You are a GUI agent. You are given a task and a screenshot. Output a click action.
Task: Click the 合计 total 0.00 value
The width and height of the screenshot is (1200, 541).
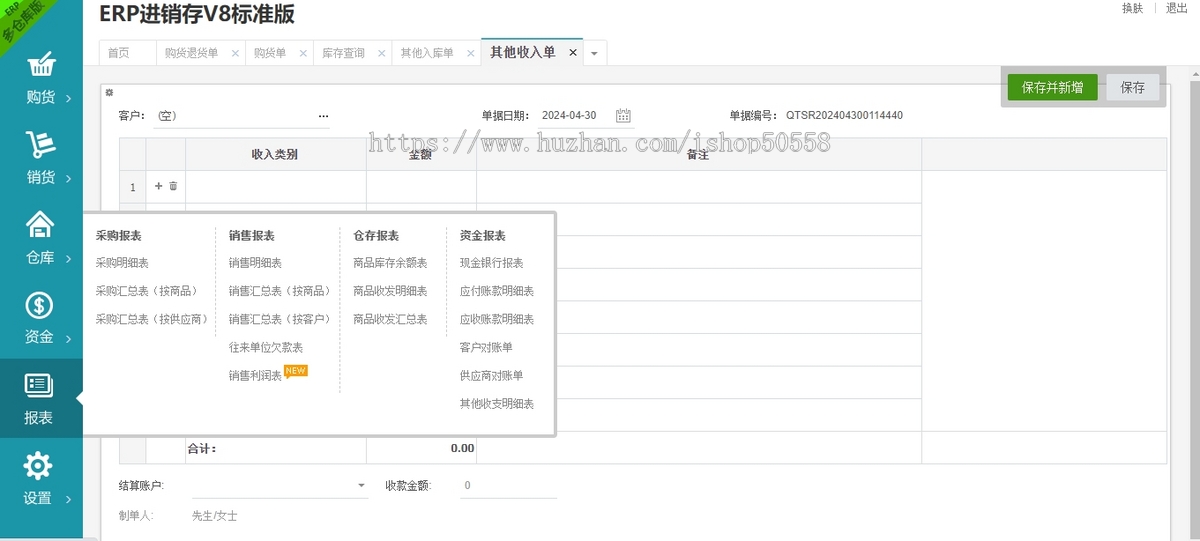pos(462,448)
